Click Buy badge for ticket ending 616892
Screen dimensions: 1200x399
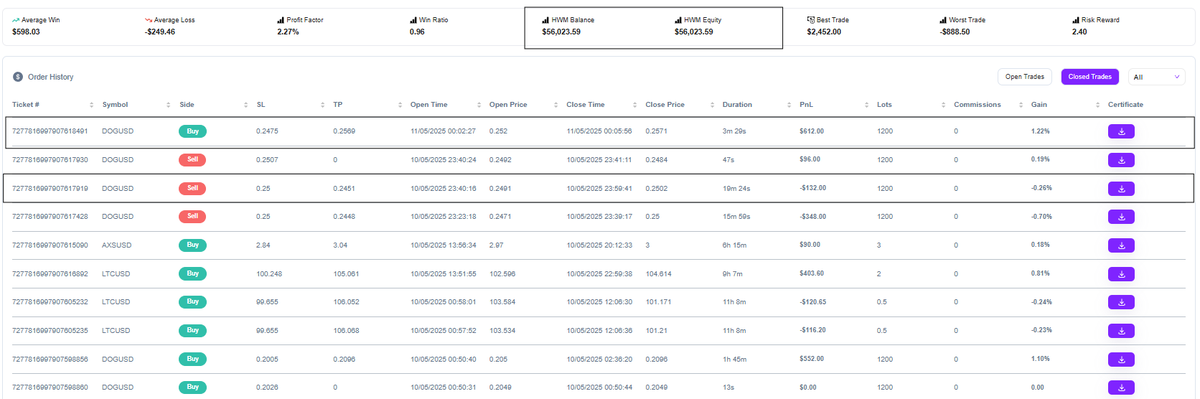point(192,273)
